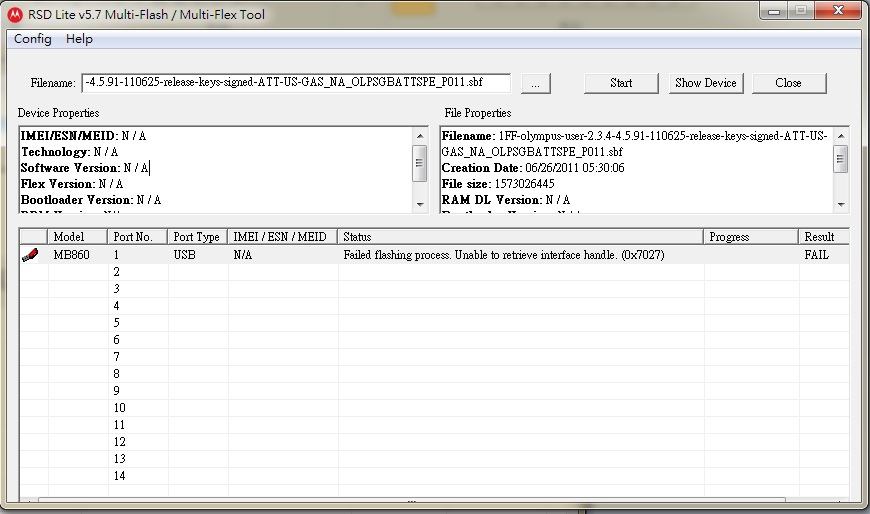Click the Creation Date line in File Properties

tap(533, 168)
